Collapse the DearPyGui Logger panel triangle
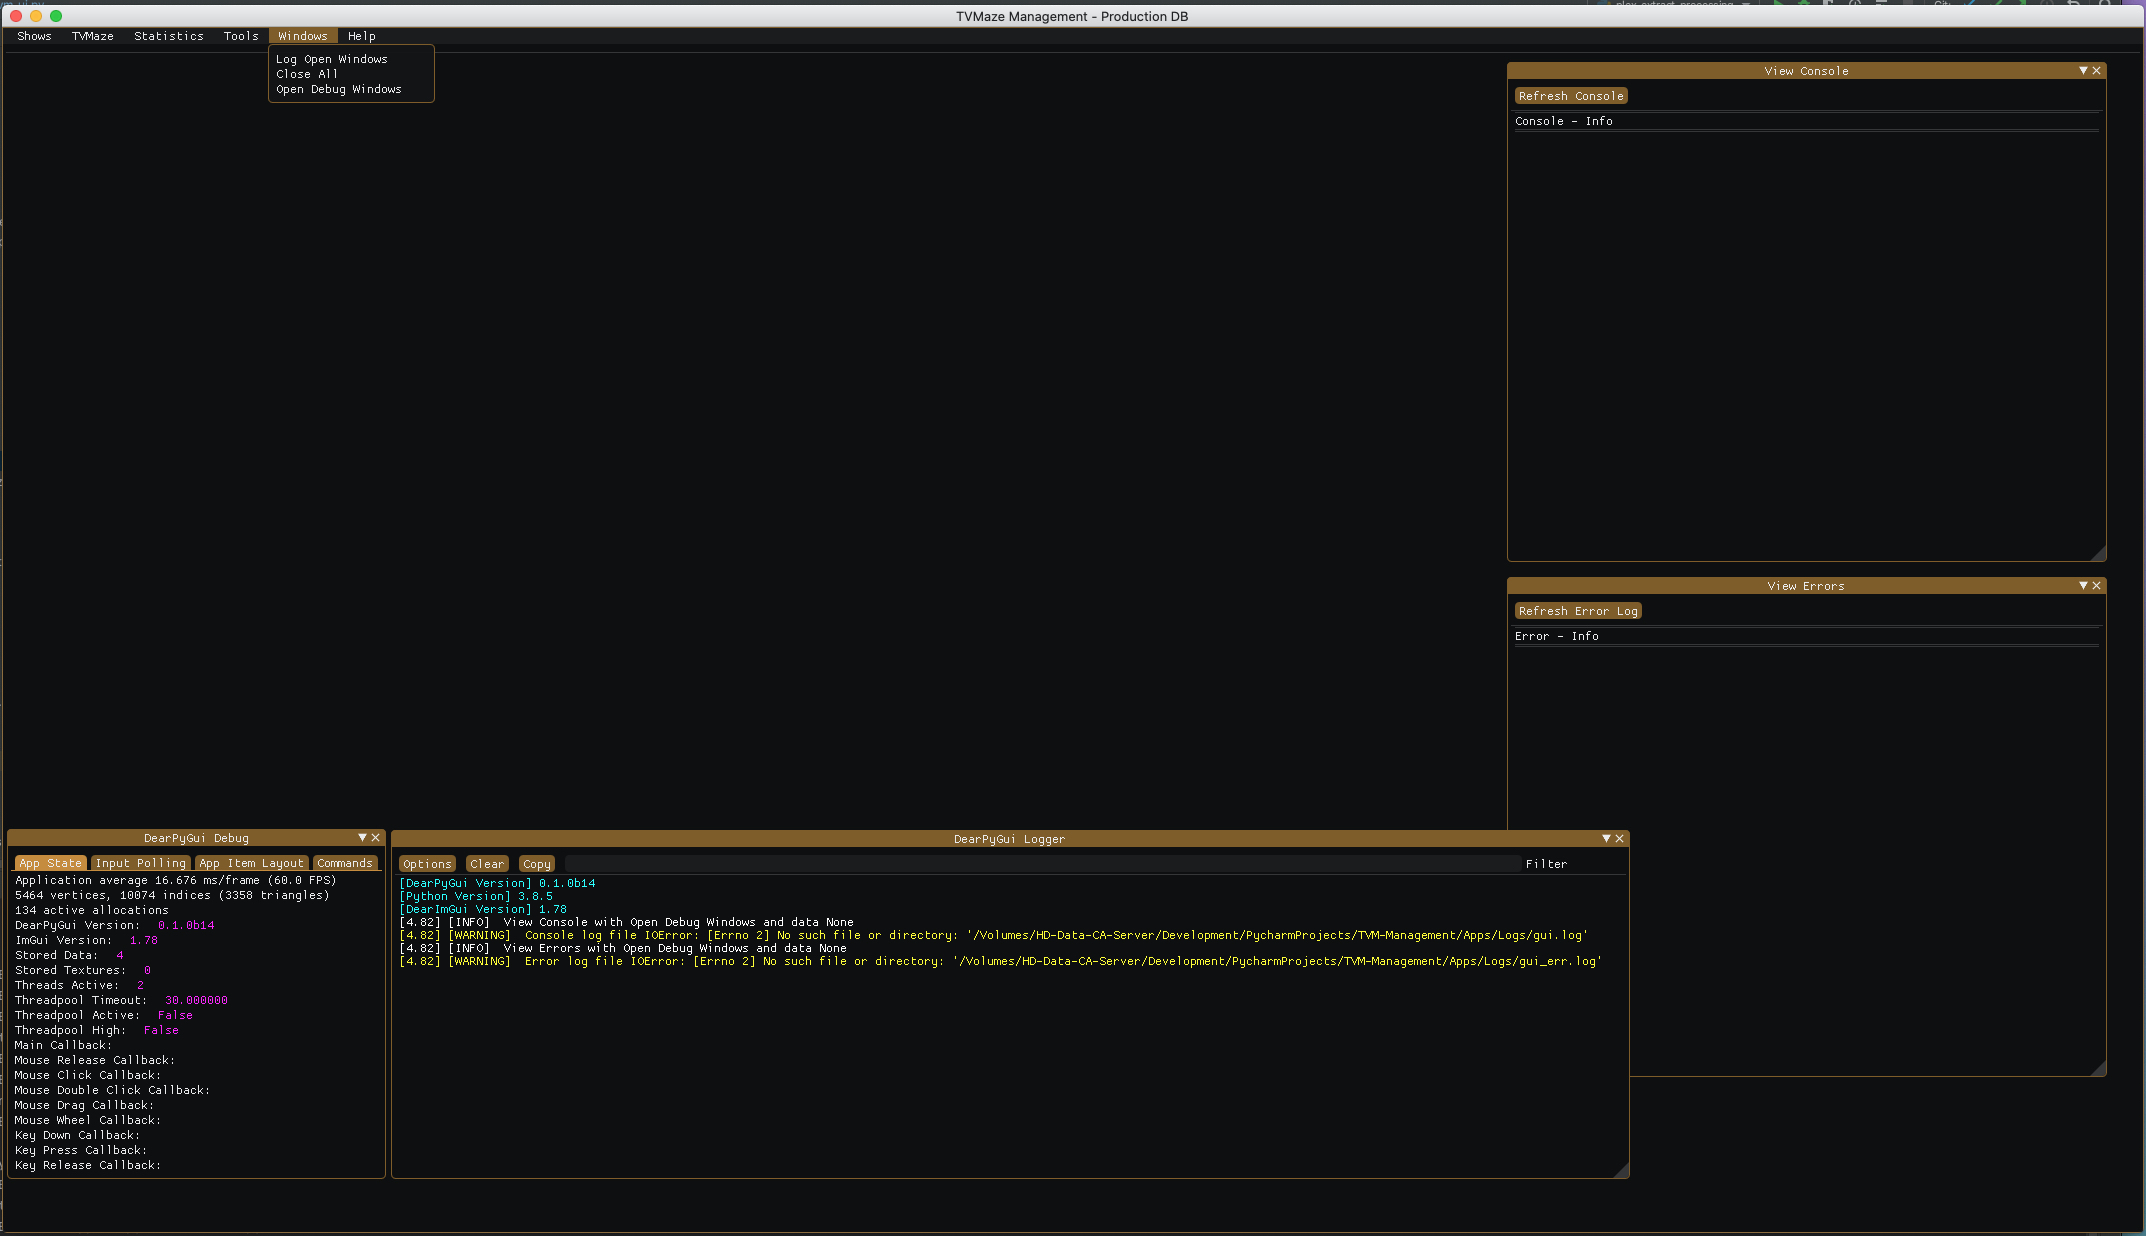2146x1236 pixels. click(1605, 838)
